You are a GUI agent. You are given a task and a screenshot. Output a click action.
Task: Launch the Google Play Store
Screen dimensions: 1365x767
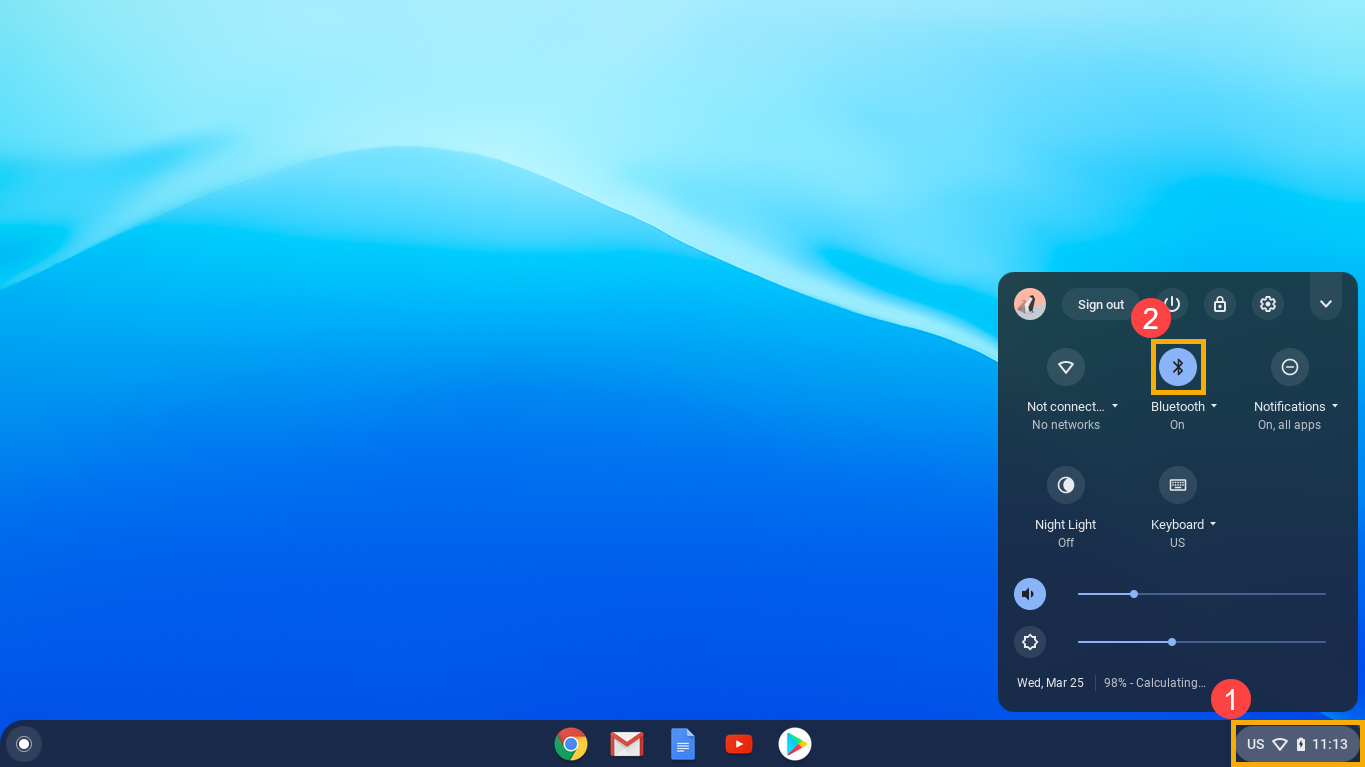[x=794, y=743]
